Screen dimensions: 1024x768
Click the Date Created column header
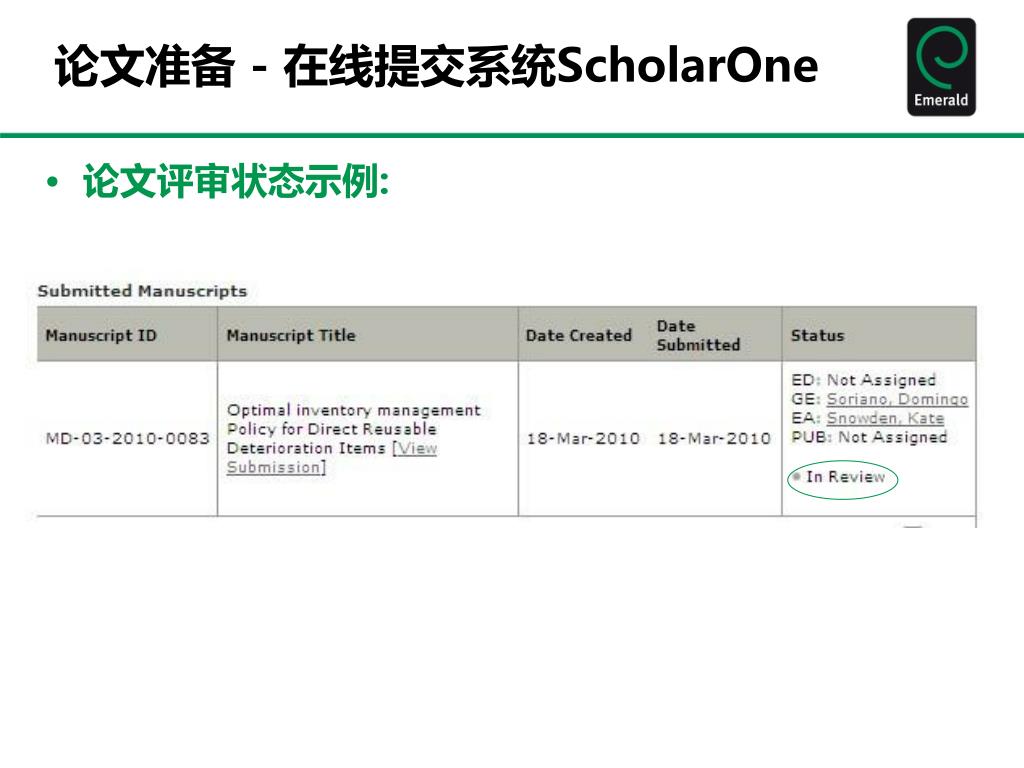pos(579,336)
